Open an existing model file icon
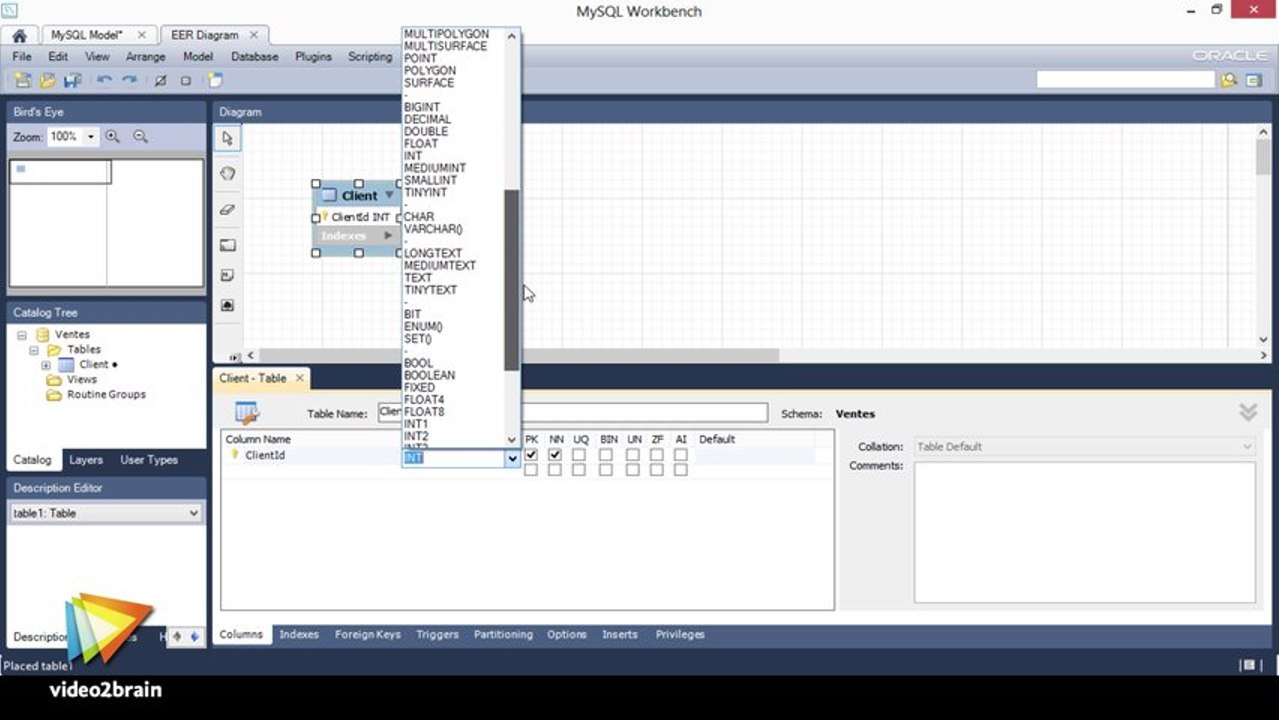 click(x=47, y=80)
